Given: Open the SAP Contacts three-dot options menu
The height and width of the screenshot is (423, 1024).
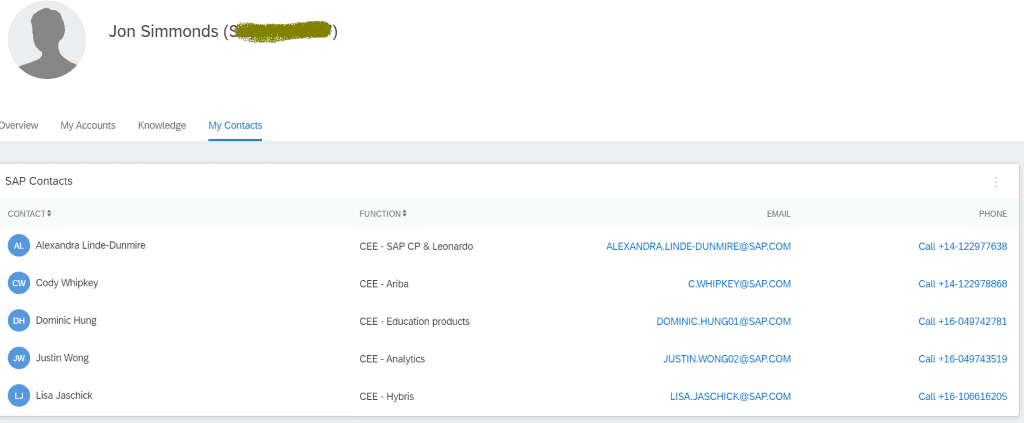Looking at the screenshot, I should (x=995, y=182).
